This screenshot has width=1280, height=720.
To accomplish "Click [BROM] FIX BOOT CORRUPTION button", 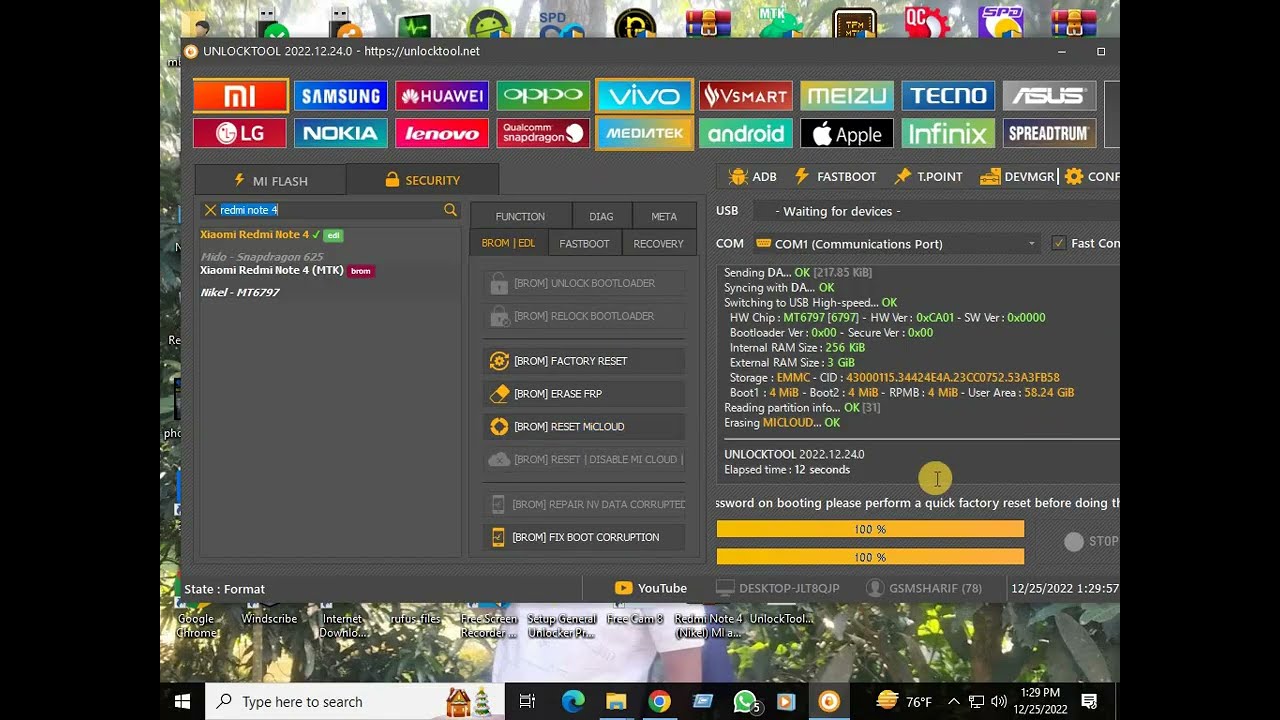I will tap(585, 538).
